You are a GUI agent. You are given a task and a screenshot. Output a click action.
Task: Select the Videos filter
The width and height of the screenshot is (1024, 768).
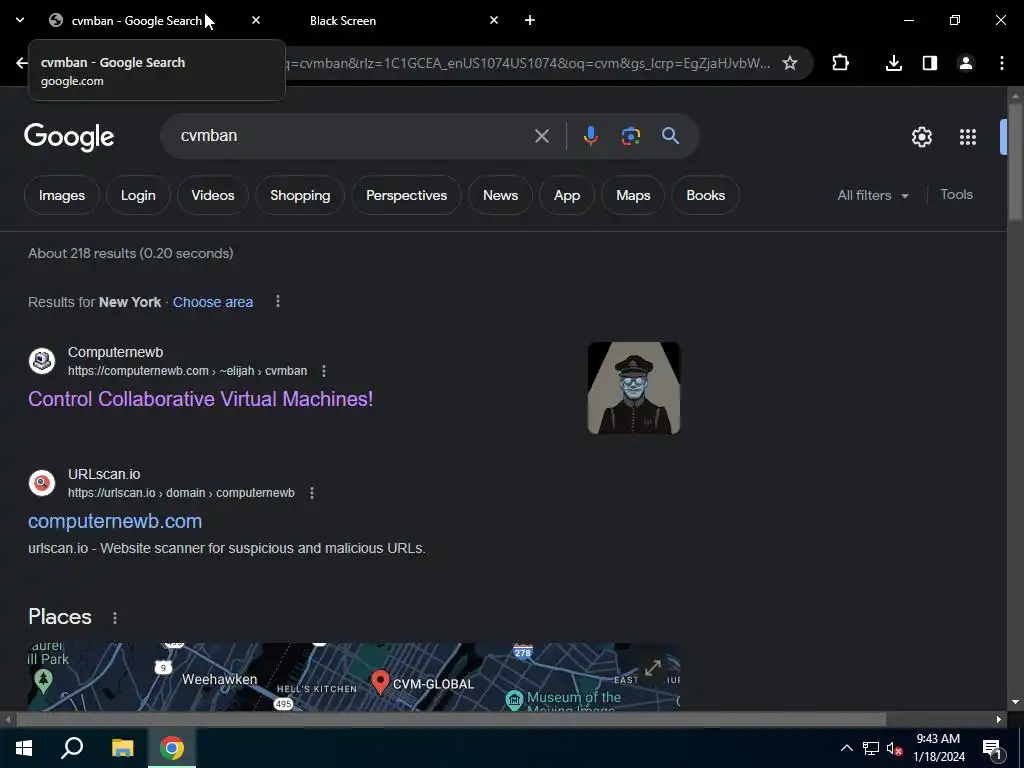(x=213, y=195)
